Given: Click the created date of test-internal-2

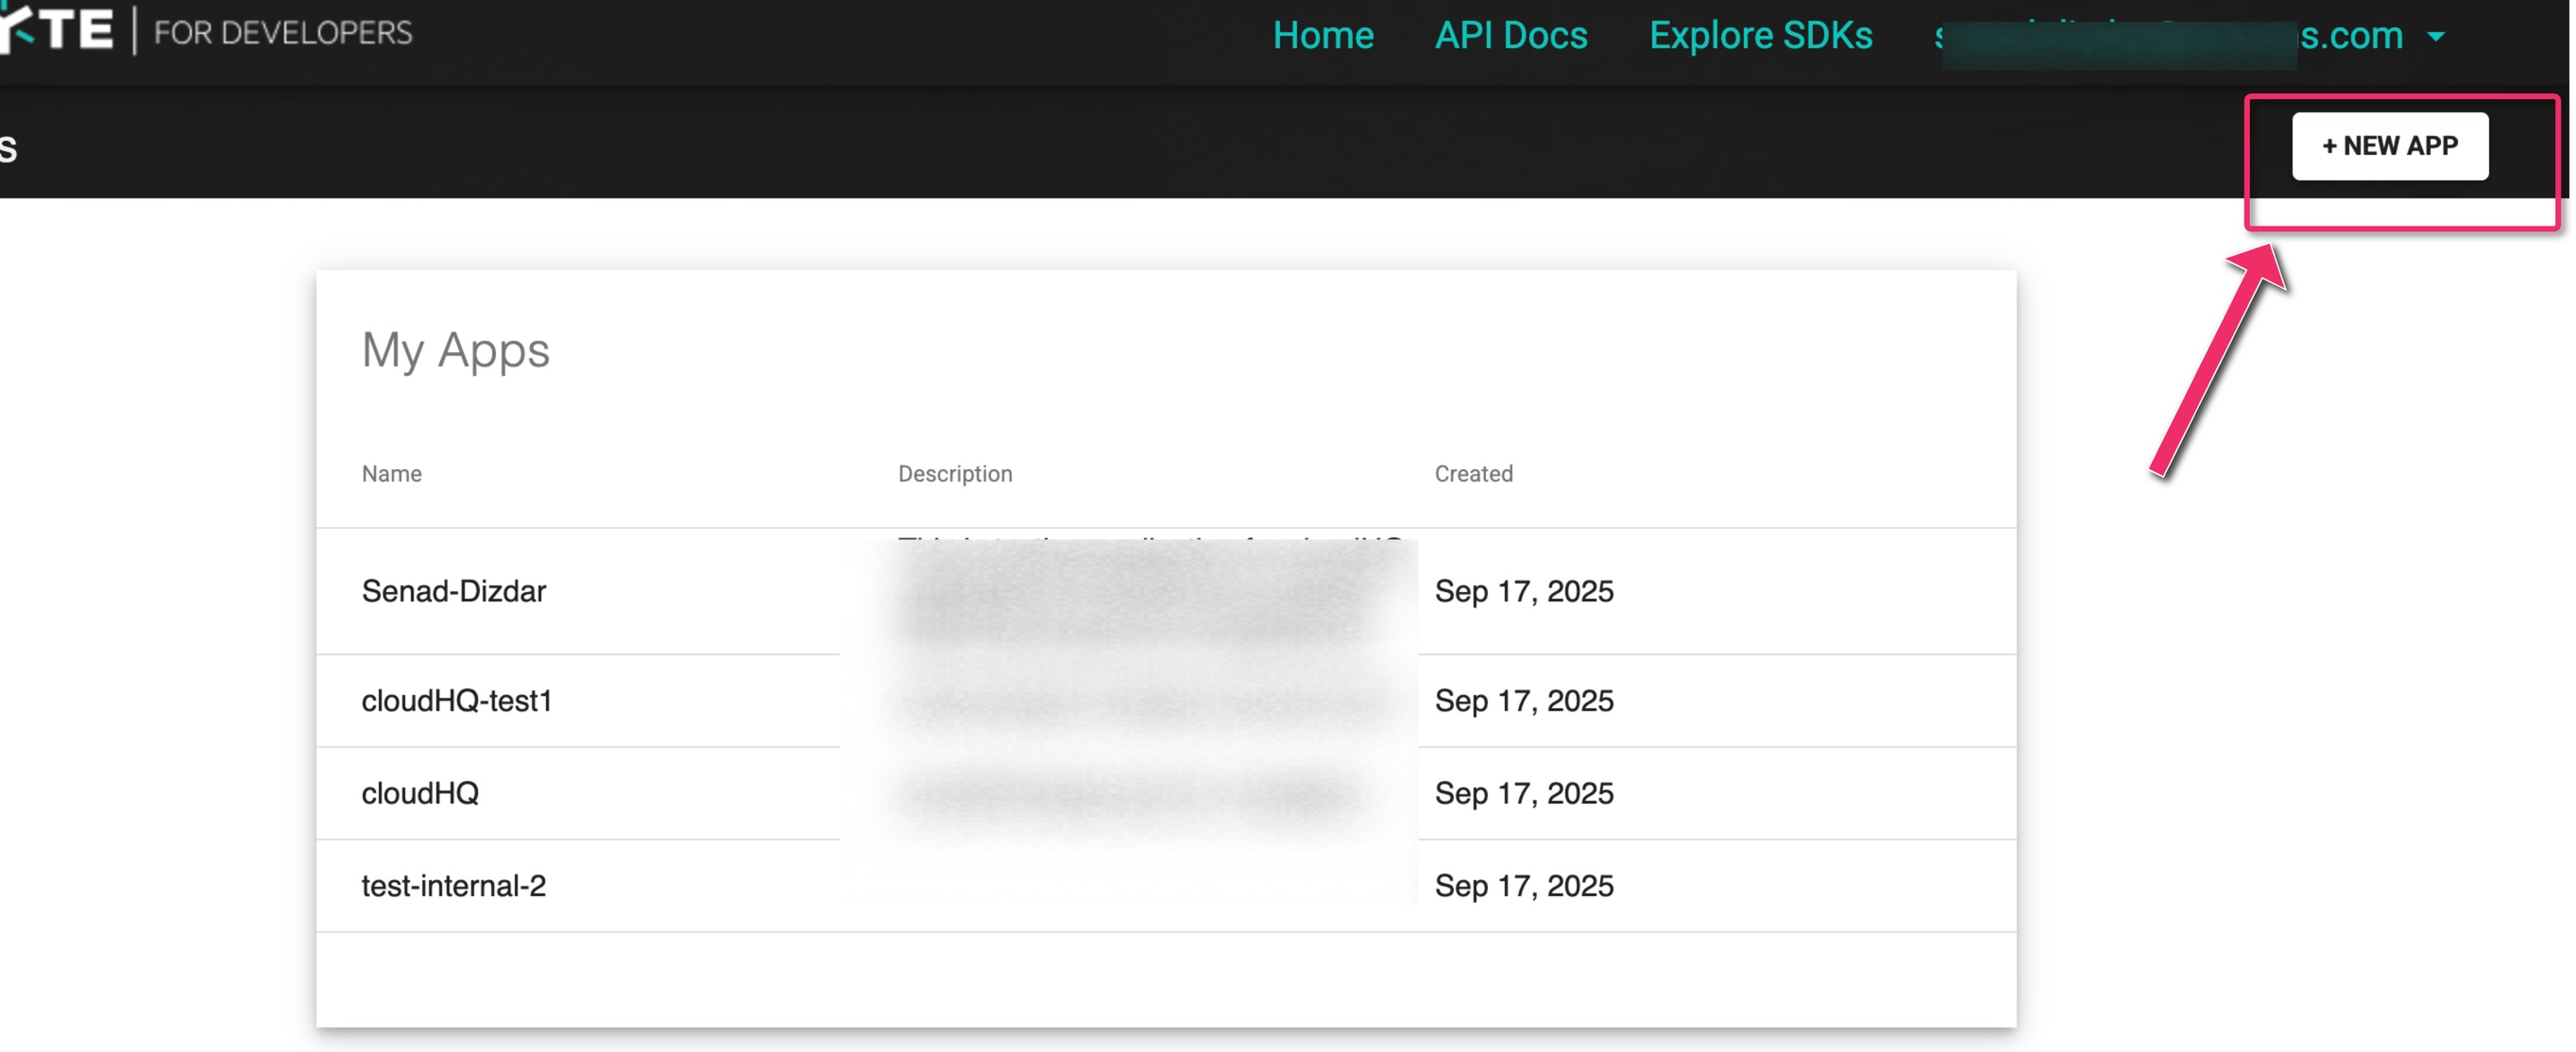Looking at the screenshot, I should (x=1523, y=885).
